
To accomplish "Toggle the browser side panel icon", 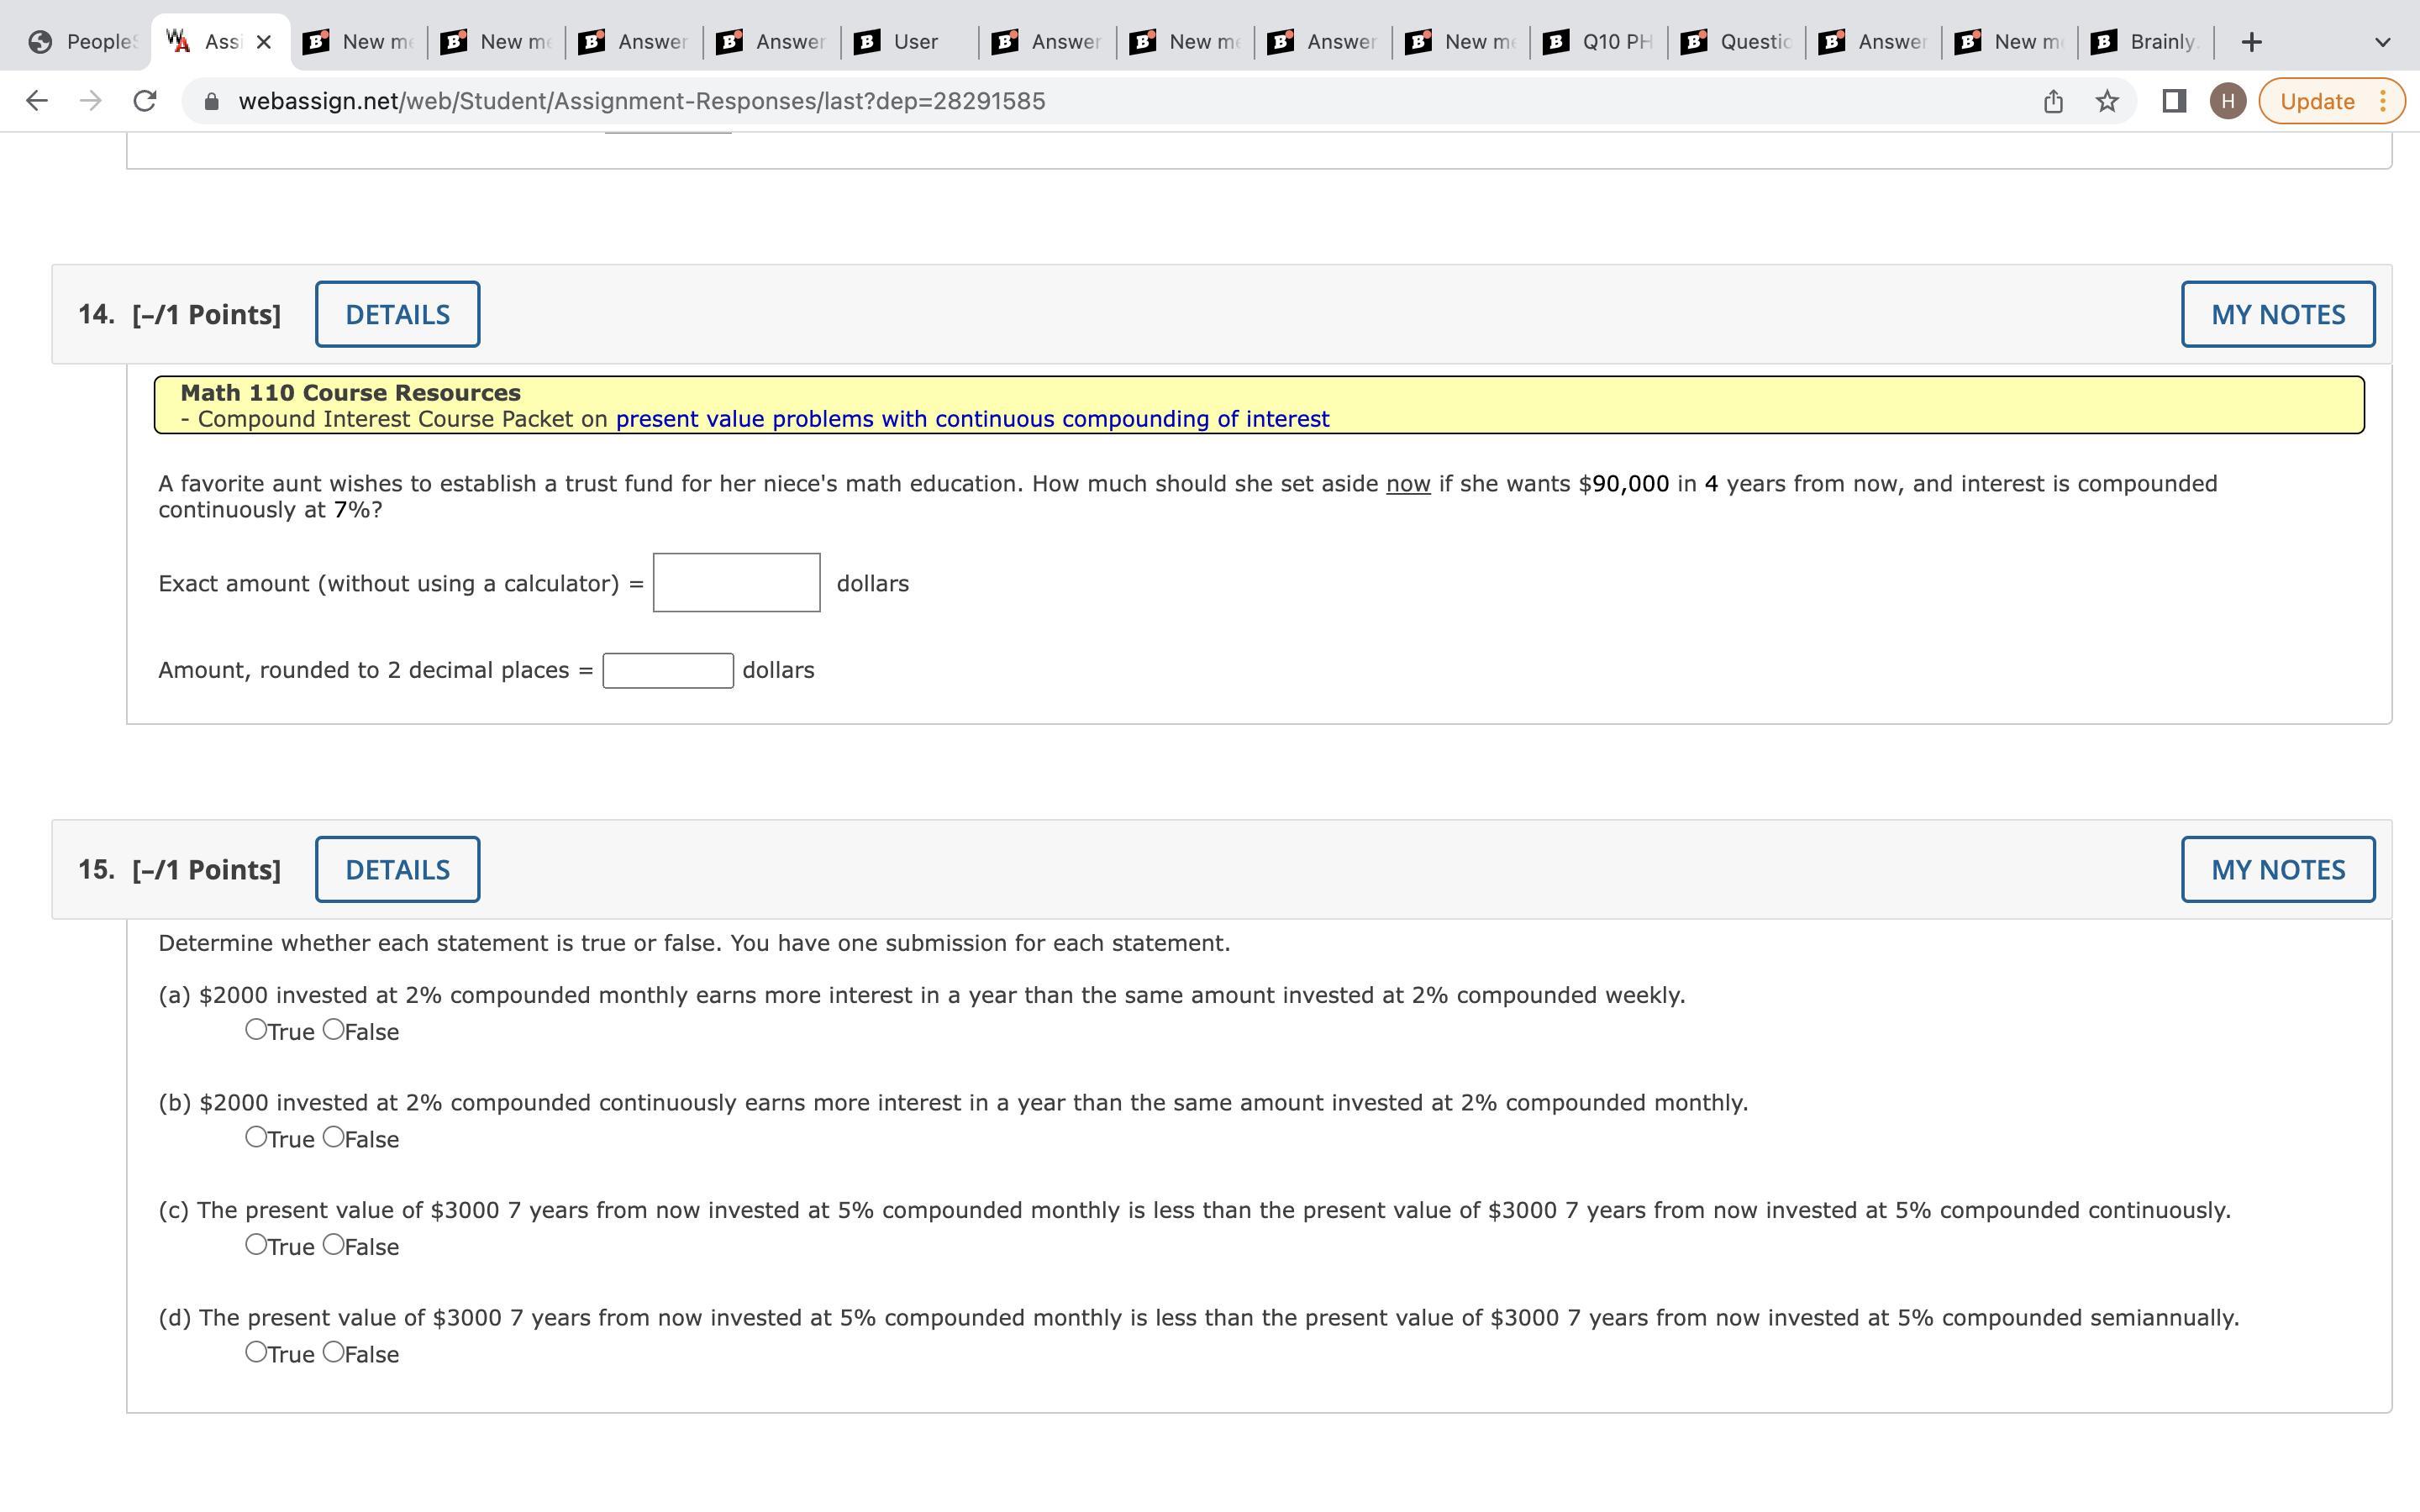I will coord(2173,101).
